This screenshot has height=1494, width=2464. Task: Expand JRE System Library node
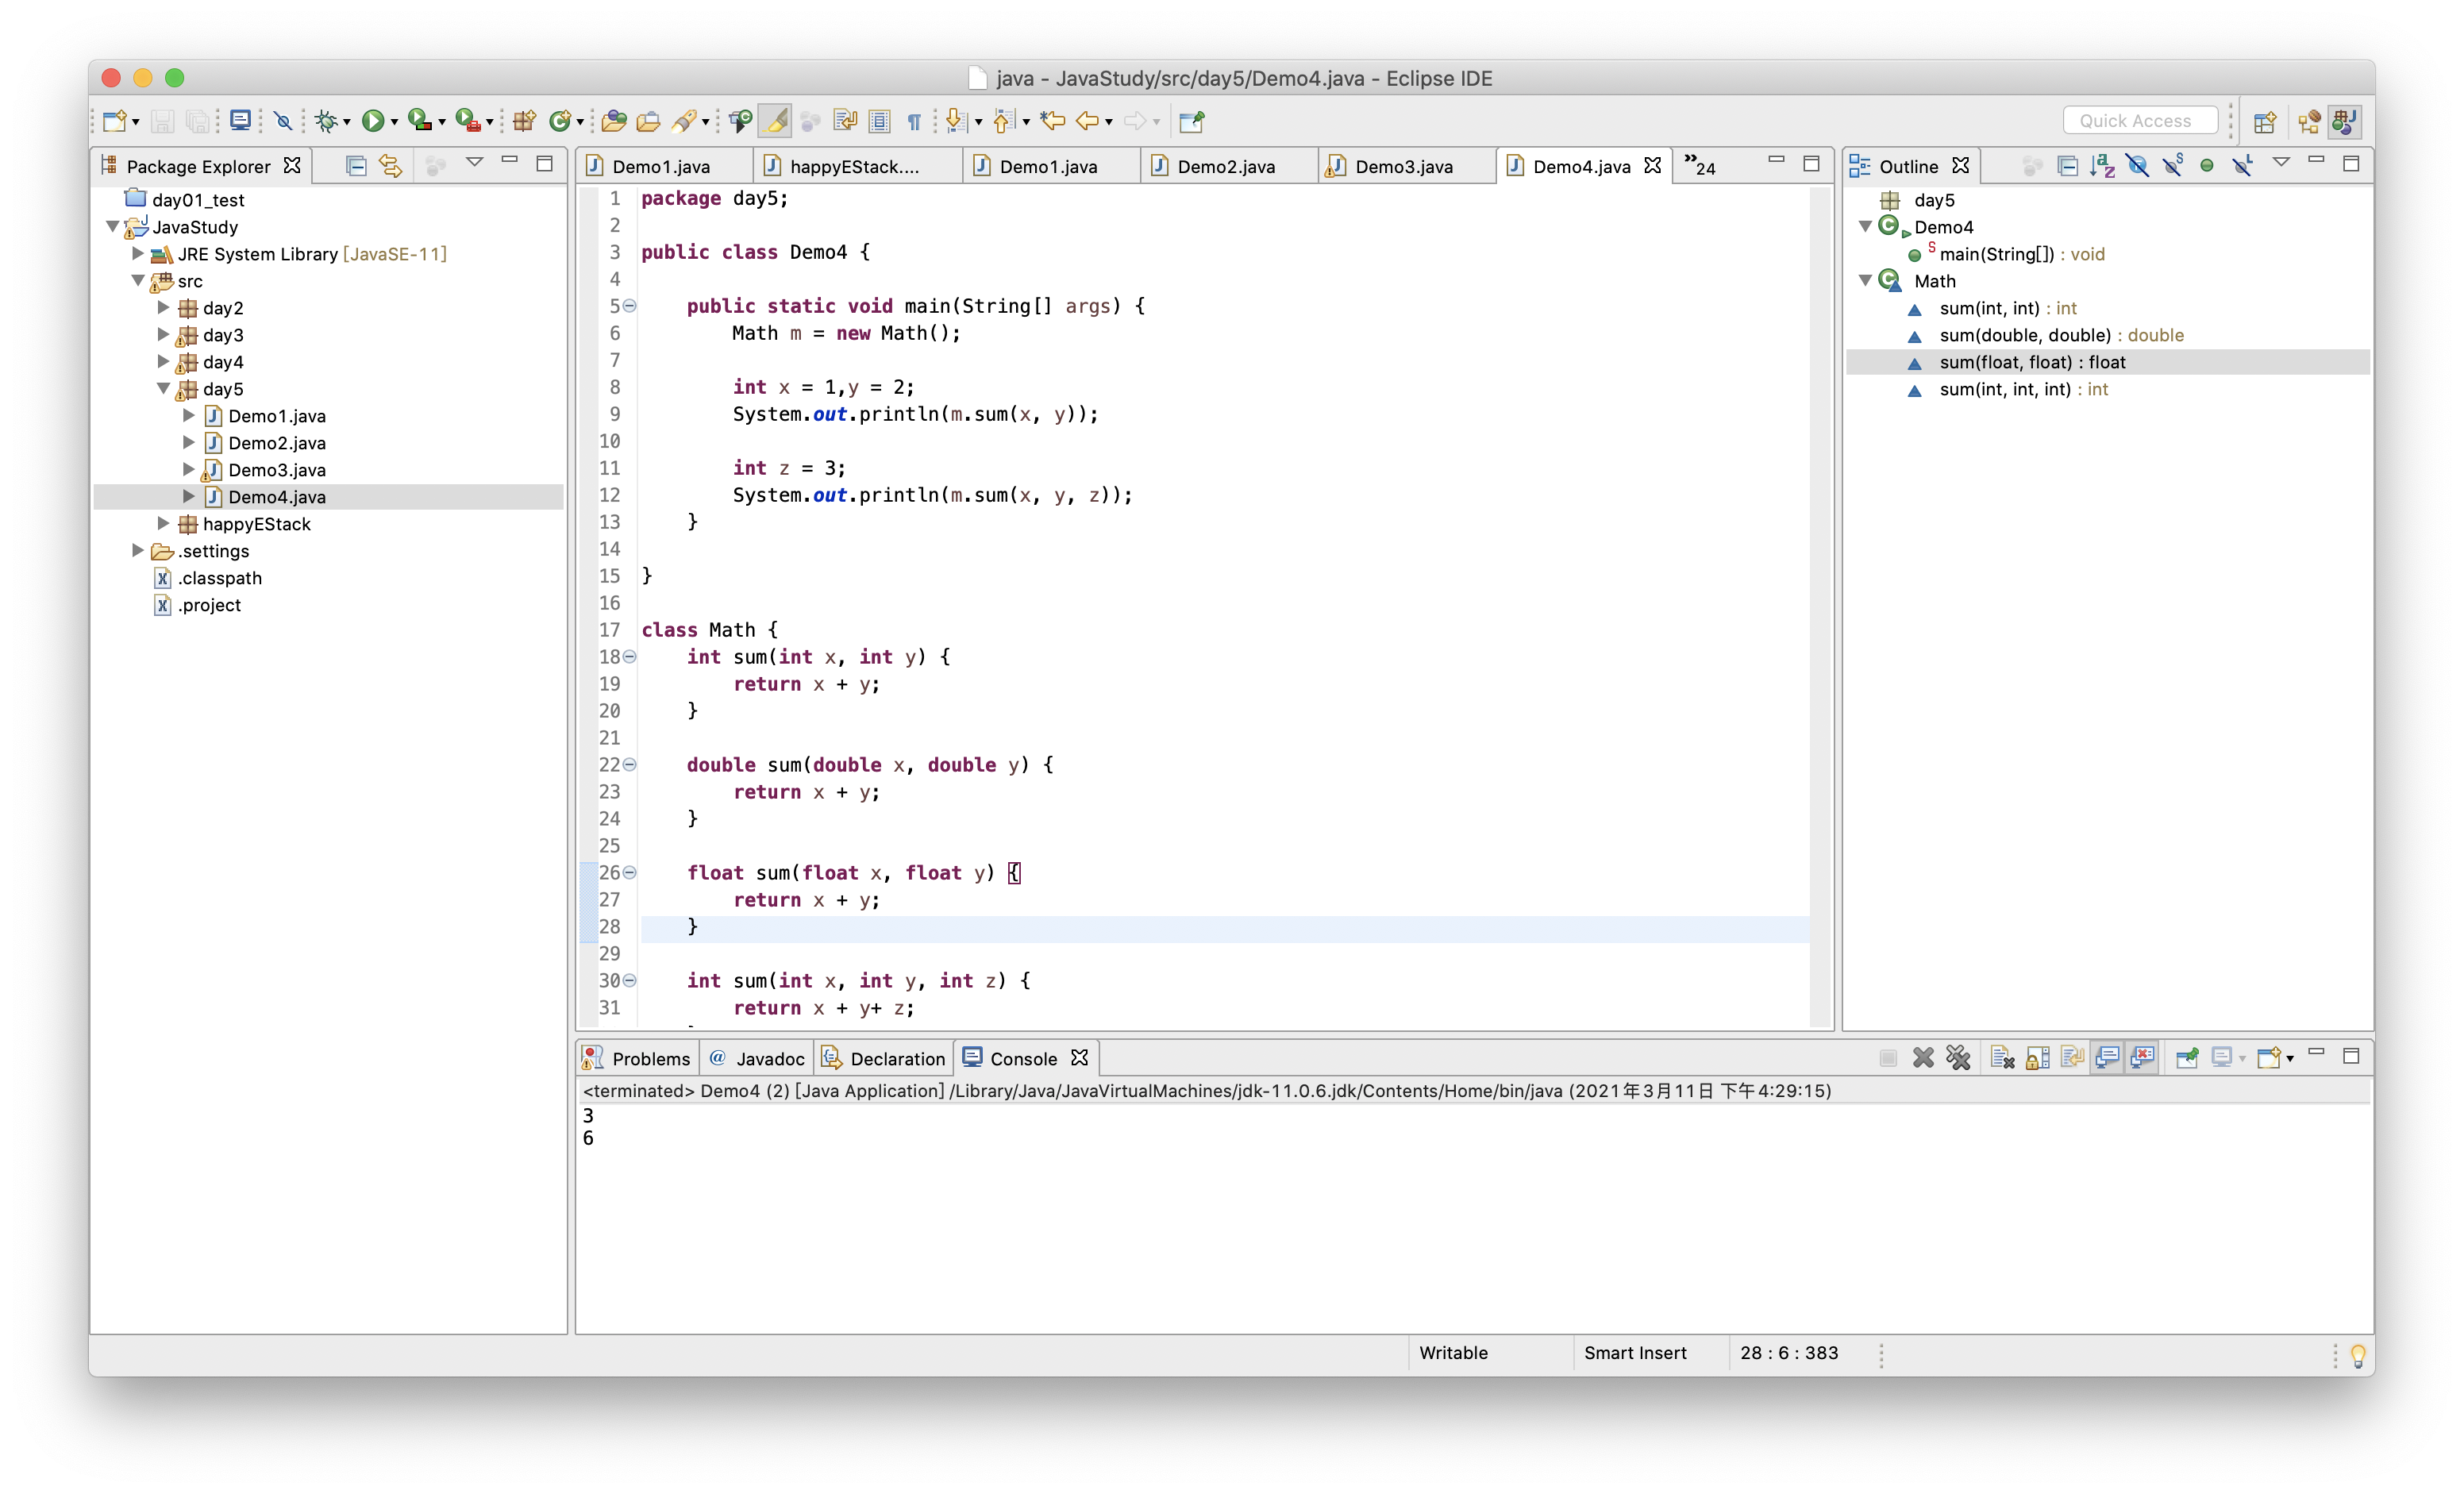(138, 254)
